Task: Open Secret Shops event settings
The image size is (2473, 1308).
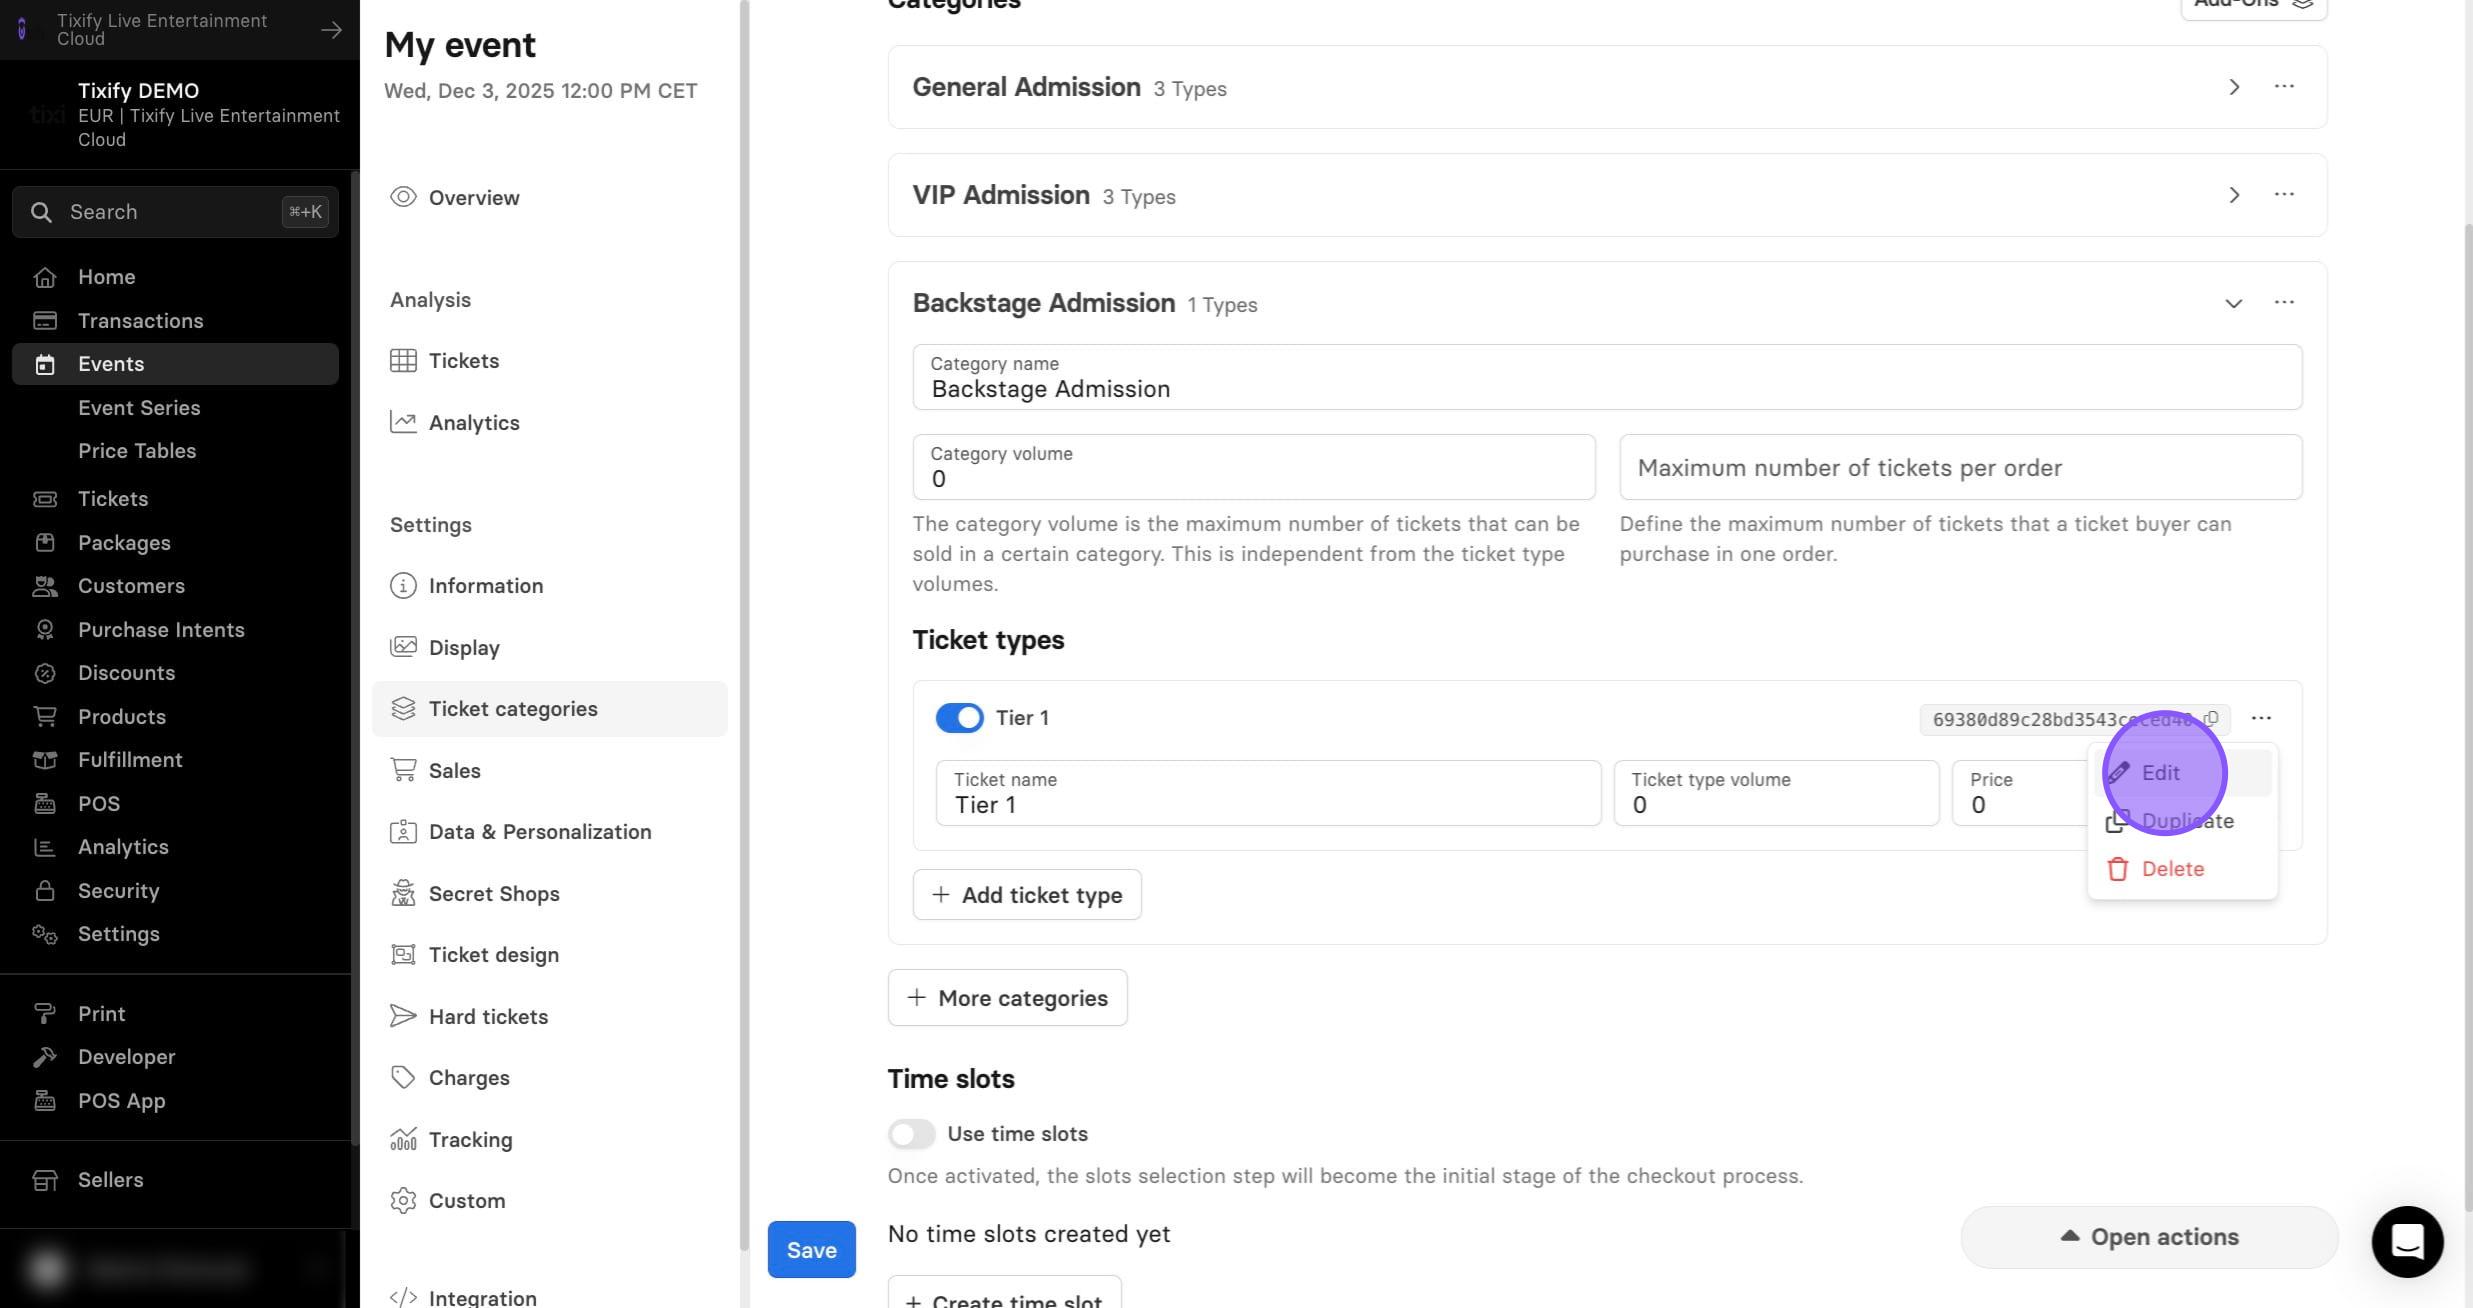Action: [549, 894]
